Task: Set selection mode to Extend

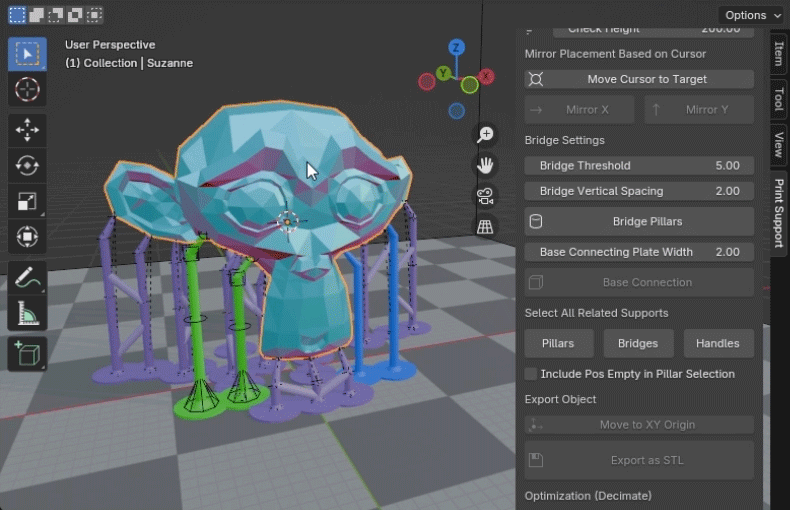Action: [x=36, y=15]
